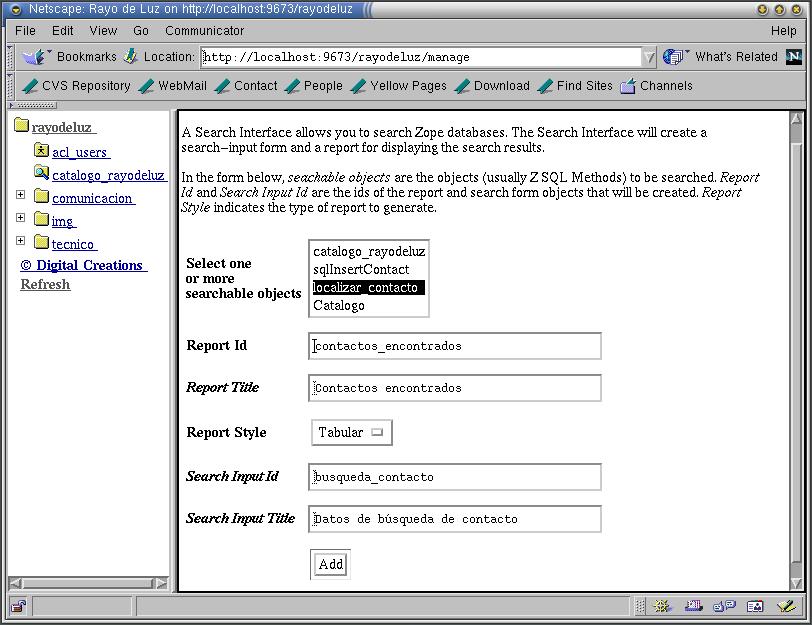This screenshot has width=812, height=625.
Task: Expand the img tree node
Action: (x=20, y=217)
